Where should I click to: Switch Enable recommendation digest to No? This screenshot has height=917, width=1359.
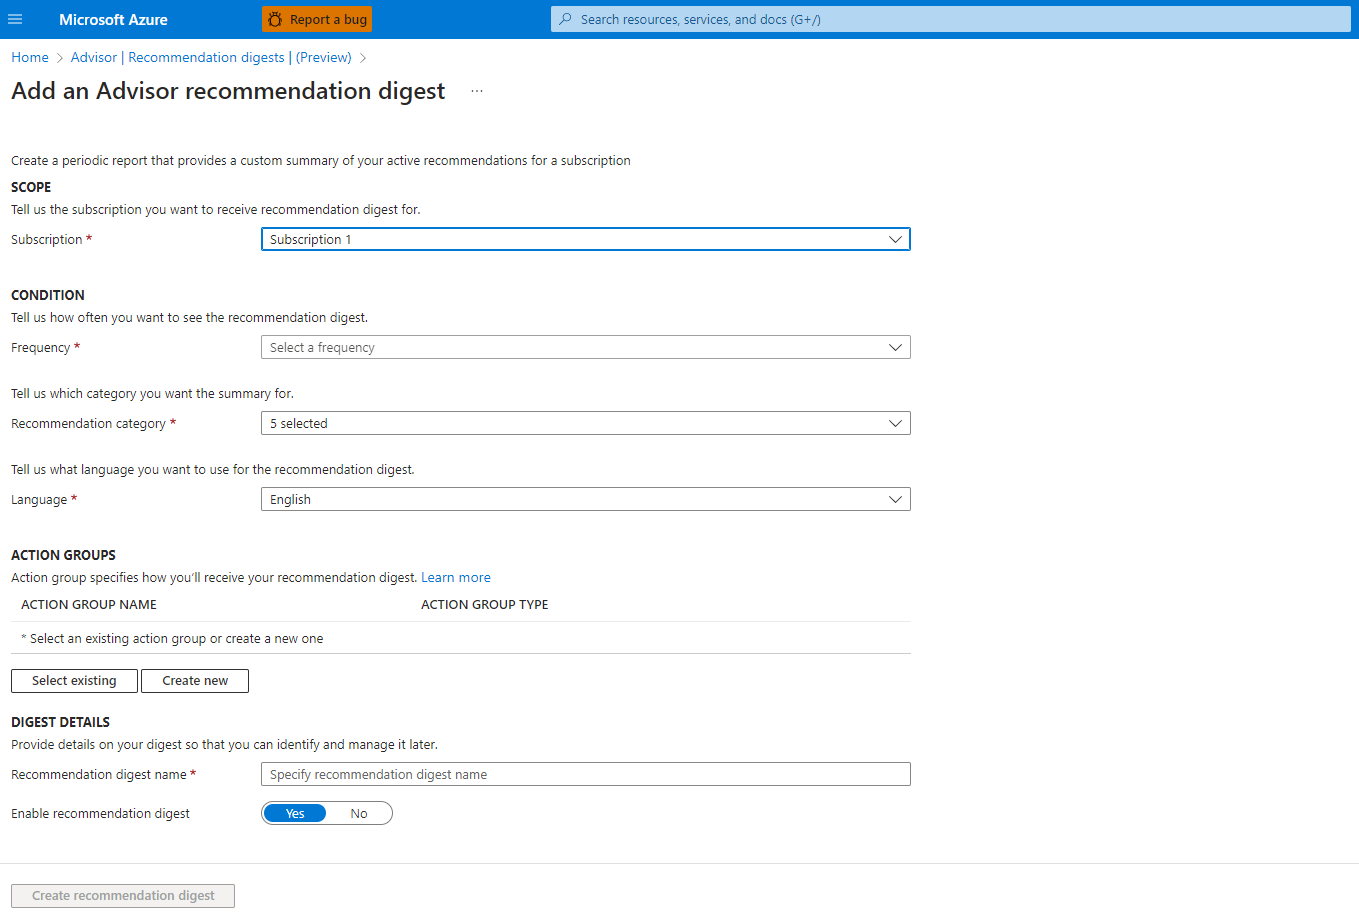(359, 813)
